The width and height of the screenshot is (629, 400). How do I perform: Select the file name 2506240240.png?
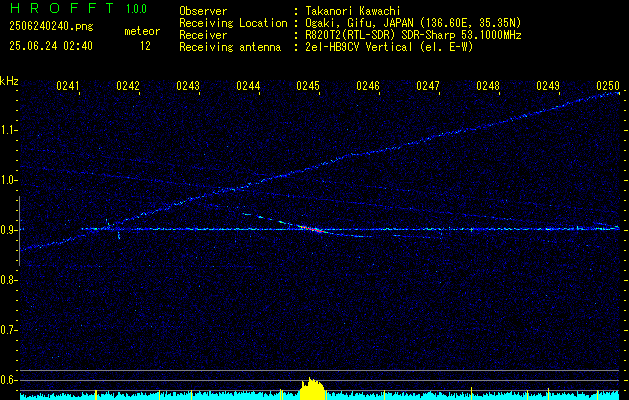coord(51,27)
